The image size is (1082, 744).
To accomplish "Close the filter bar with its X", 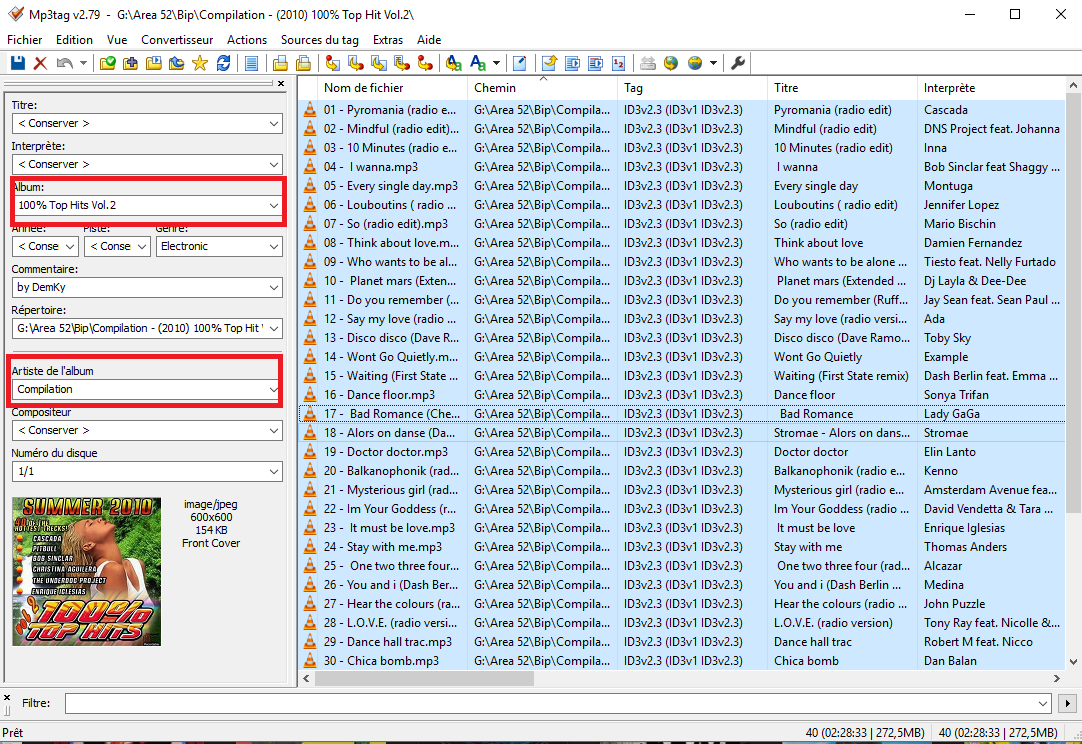I will coord(7,698).
